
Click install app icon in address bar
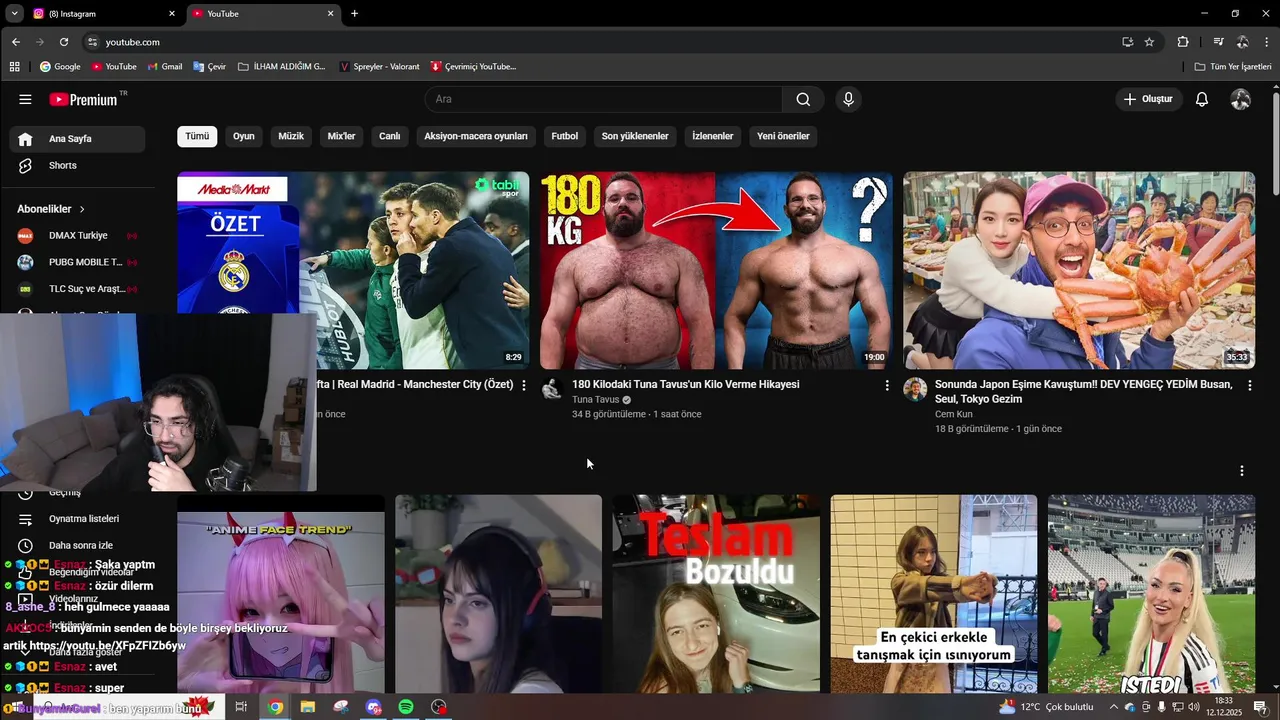coord(1128,42)
